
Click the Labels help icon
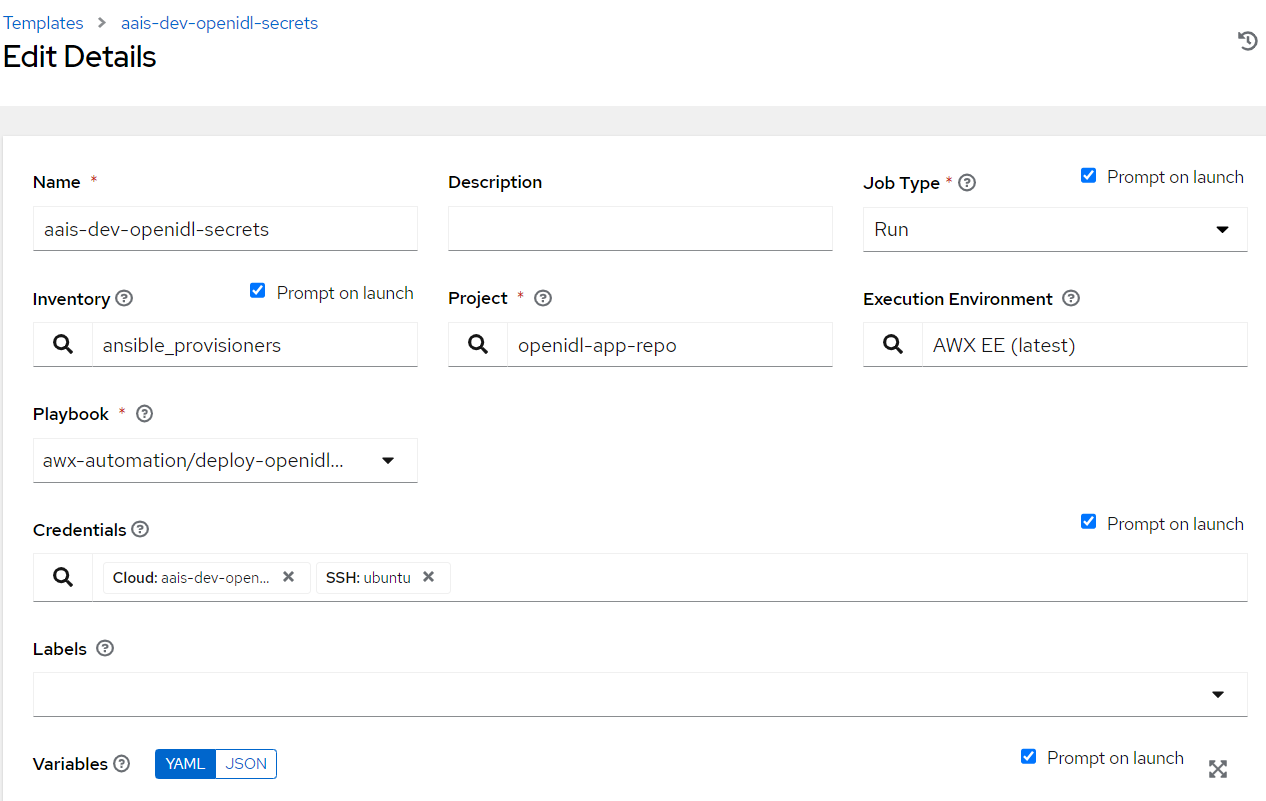105,648
